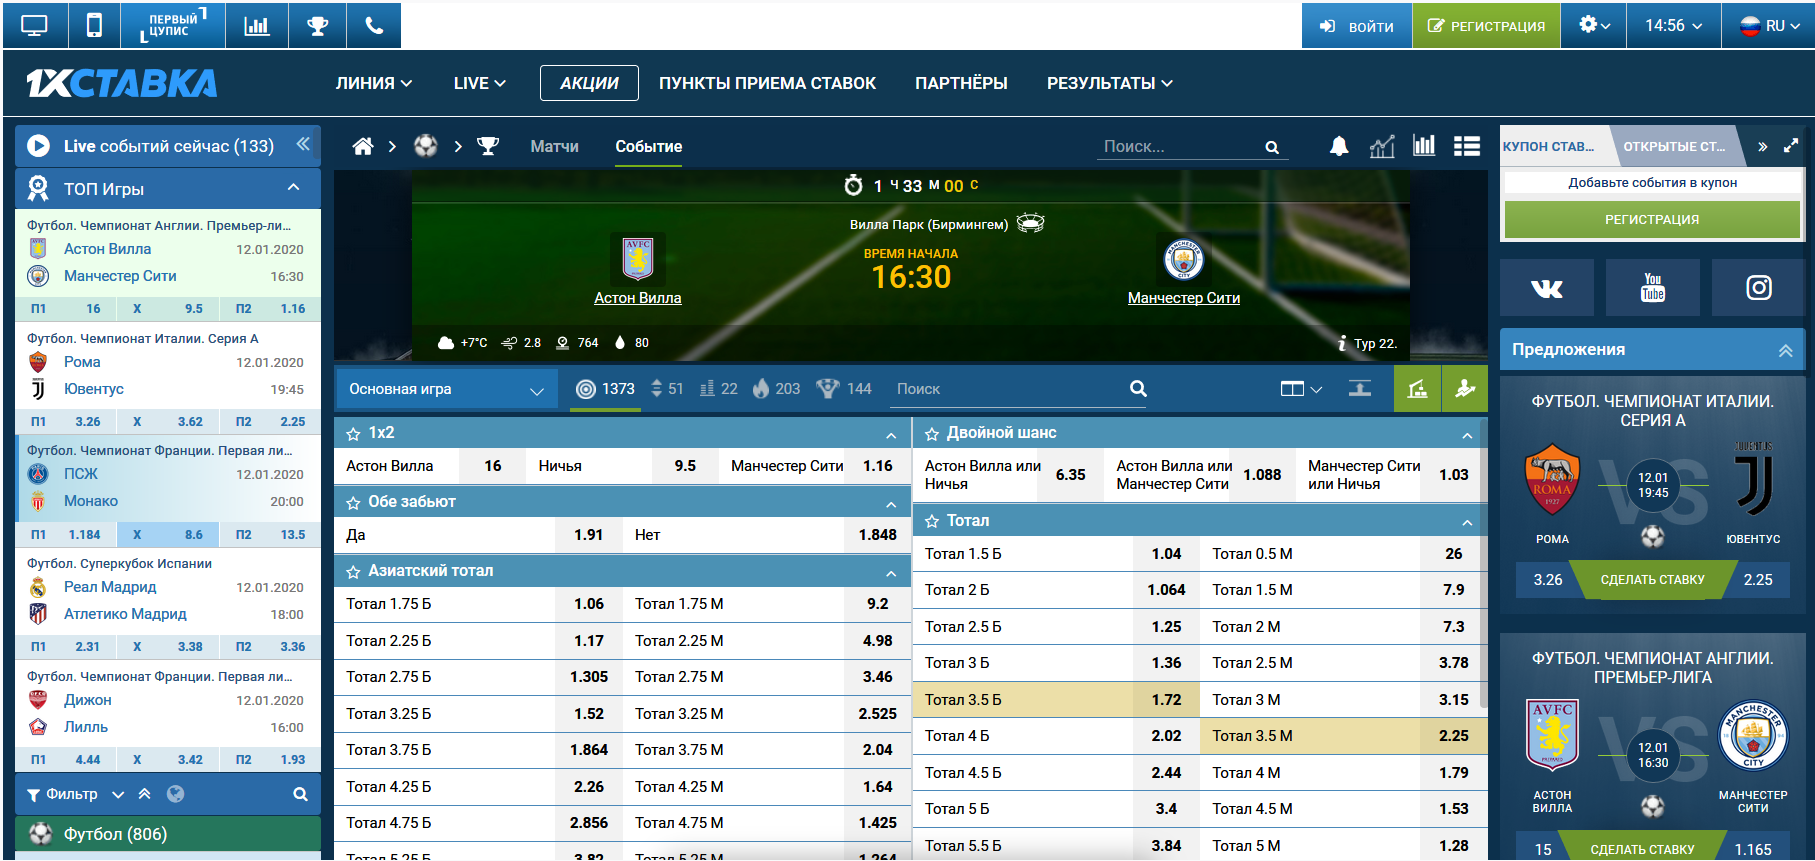The height and width of the screenshot is (861, 1815).
Task: Favorite the Двойной шанс market star
Action: point(932,434)
